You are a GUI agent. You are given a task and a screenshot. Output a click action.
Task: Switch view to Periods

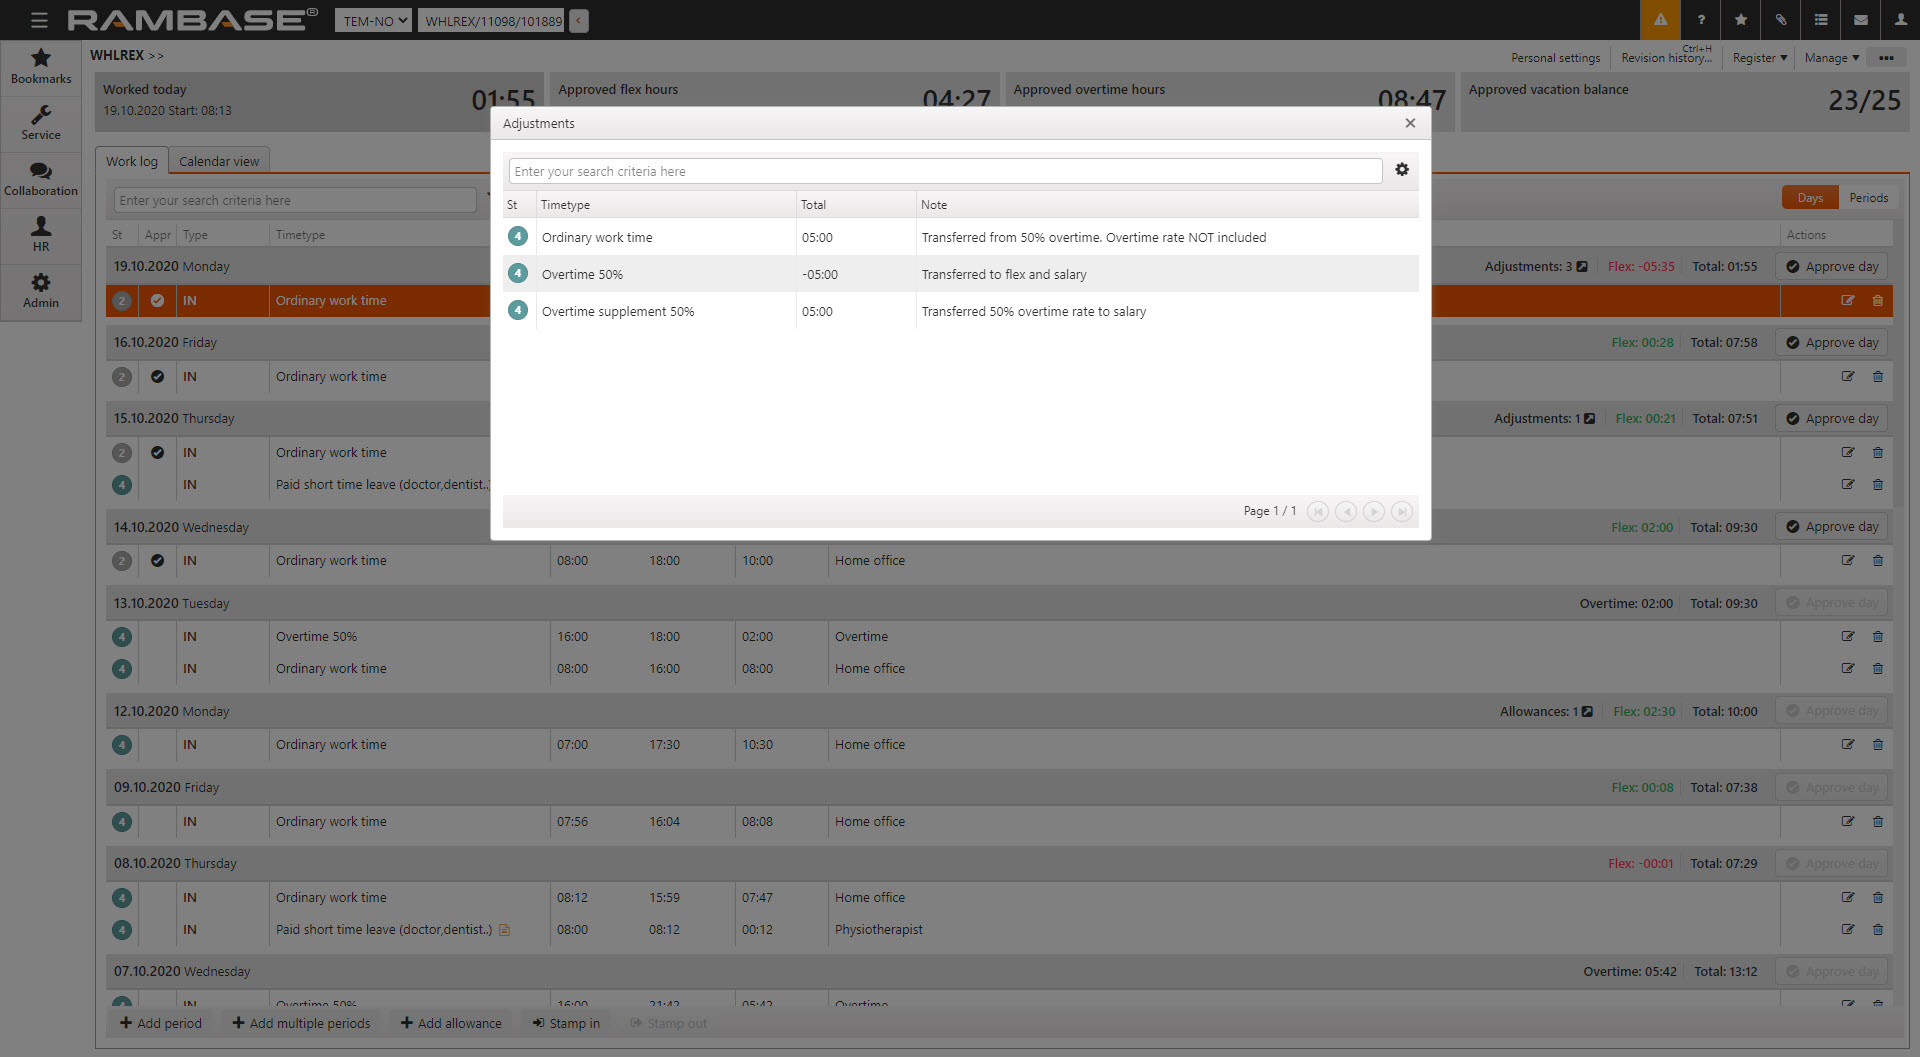[1868, 198]
